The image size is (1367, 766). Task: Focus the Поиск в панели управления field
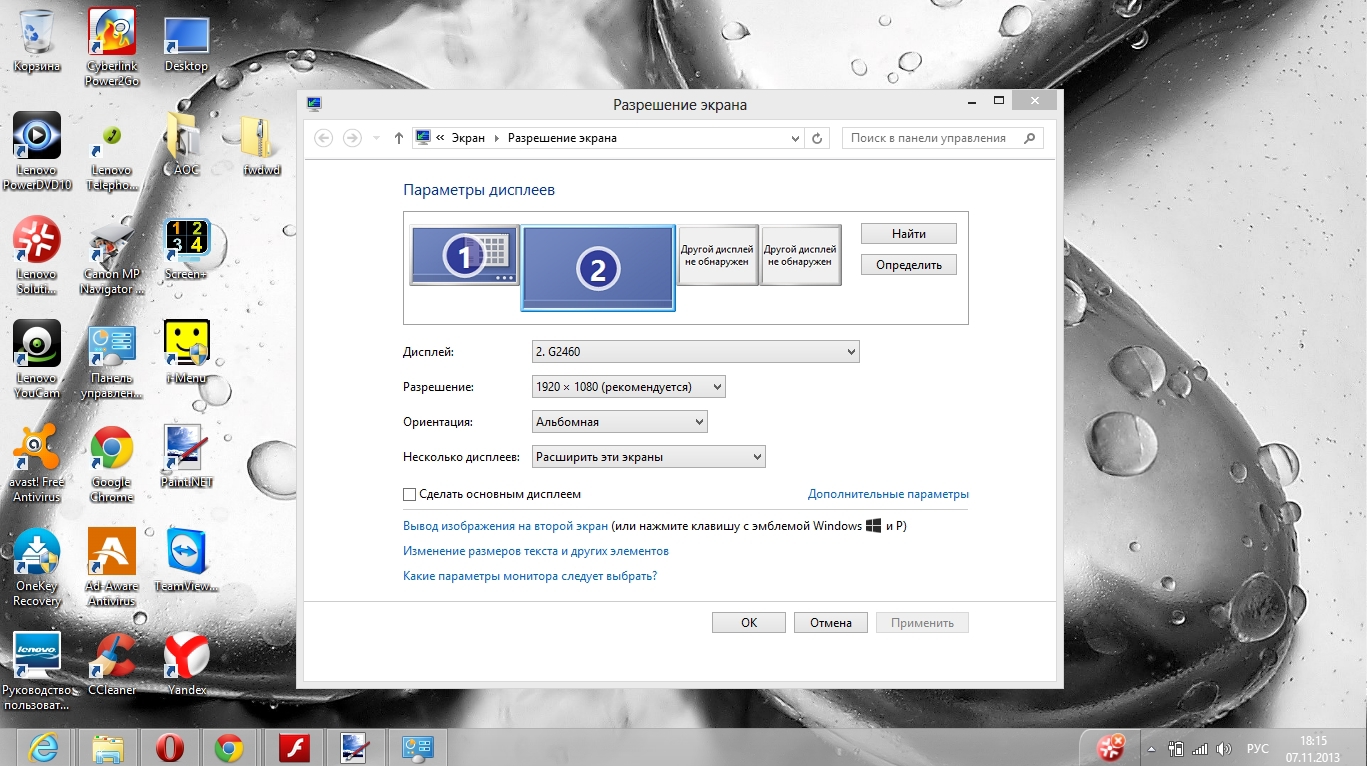point(943,138)
